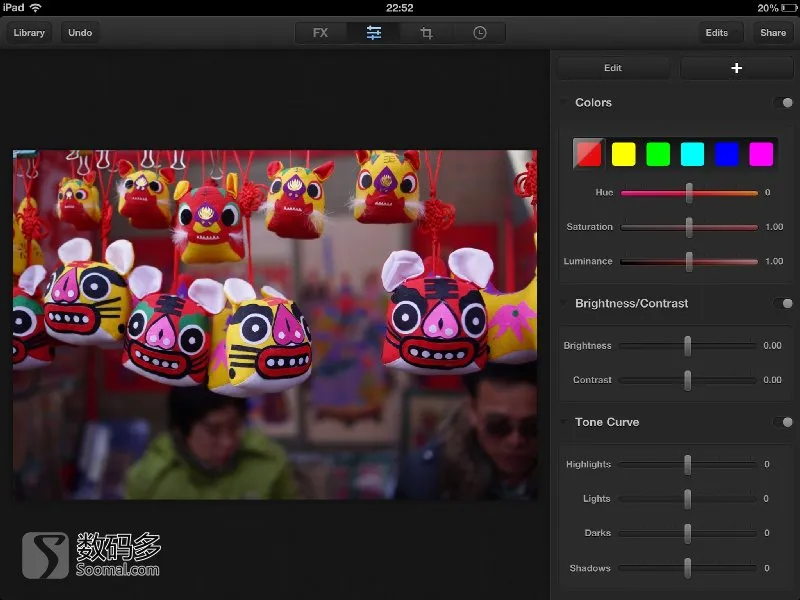Toggle the Brightness/Contrast switch
800x600 pixels.
click(783, 304)
